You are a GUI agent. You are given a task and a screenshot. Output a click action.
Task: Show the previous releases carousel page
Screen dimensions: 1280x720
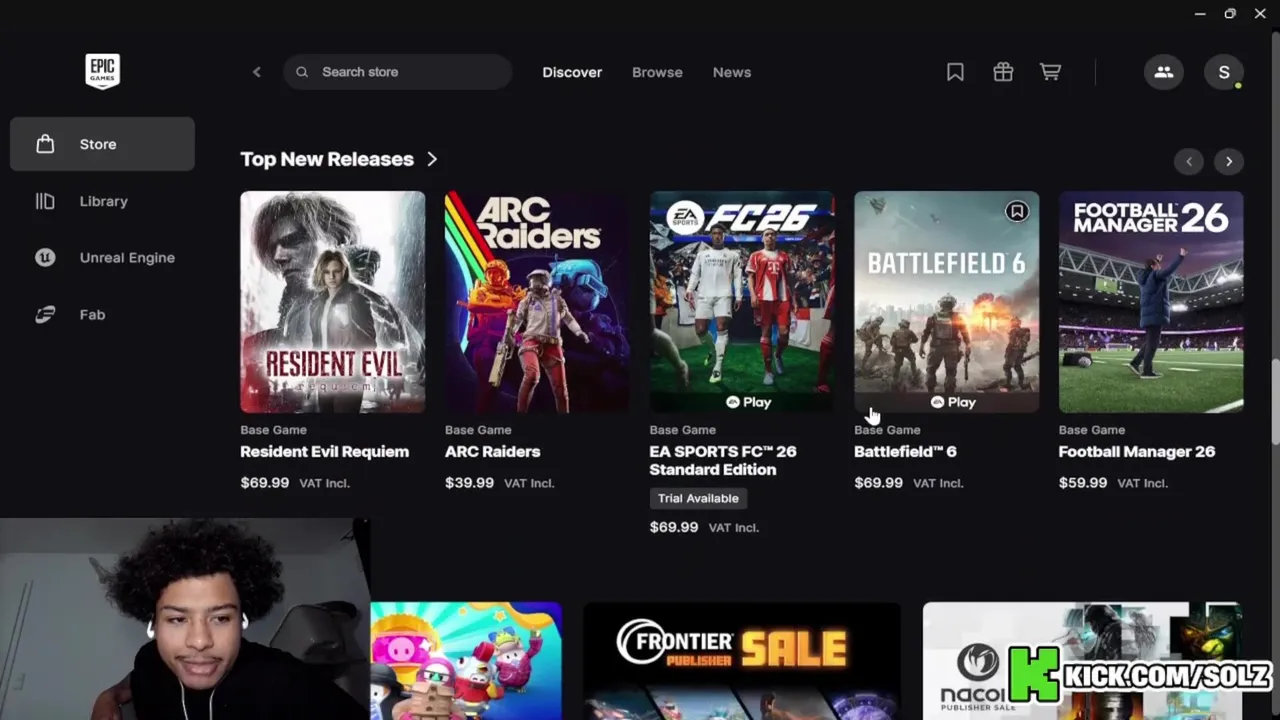tap(1189, 161)
